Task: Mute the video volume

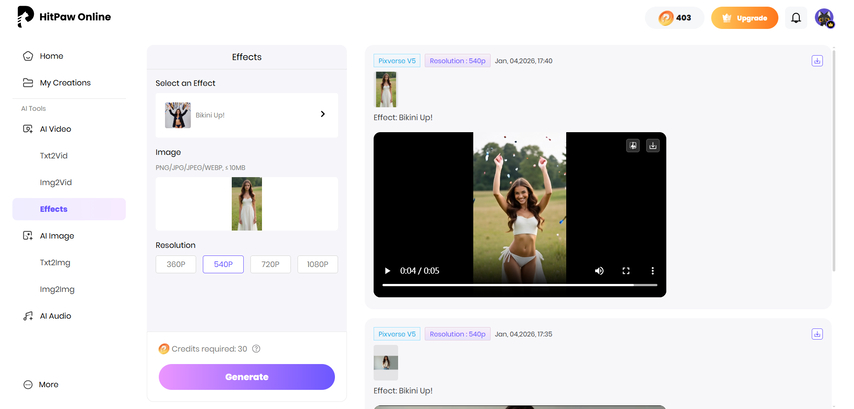Action: click(x=599, y=271)
